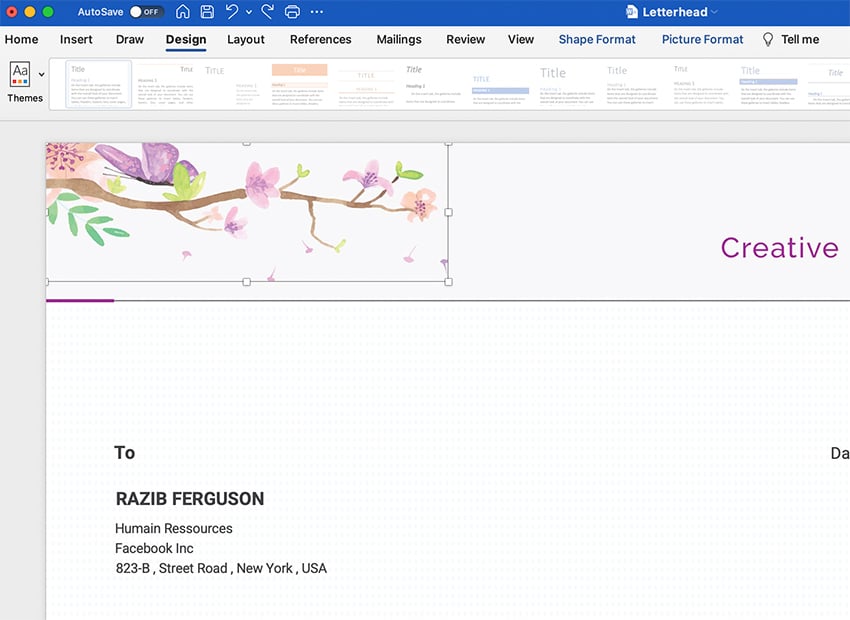Open the Mailings tab
850x620 pixels.
pos(399,39)
